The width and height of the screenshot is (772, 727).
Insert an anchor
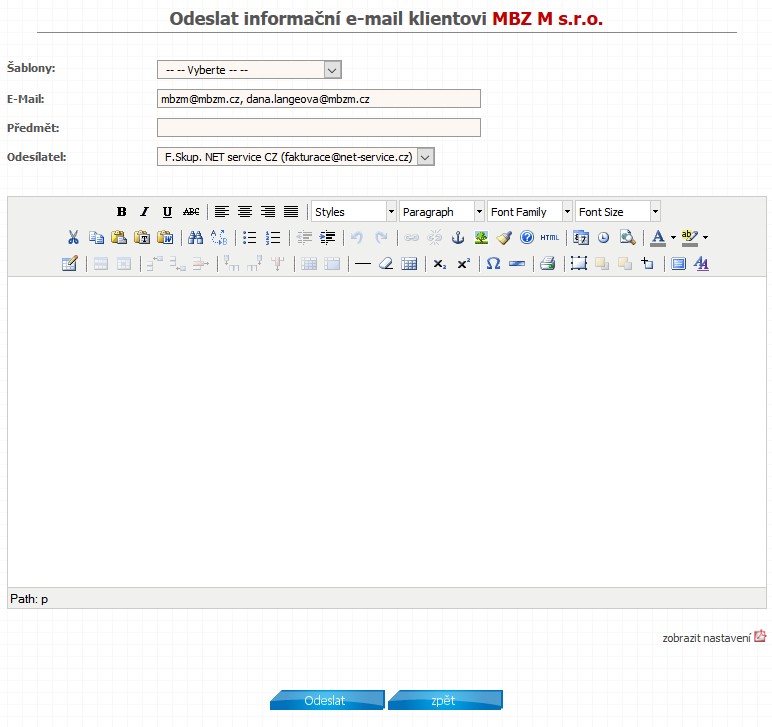(x=458, y=238)
